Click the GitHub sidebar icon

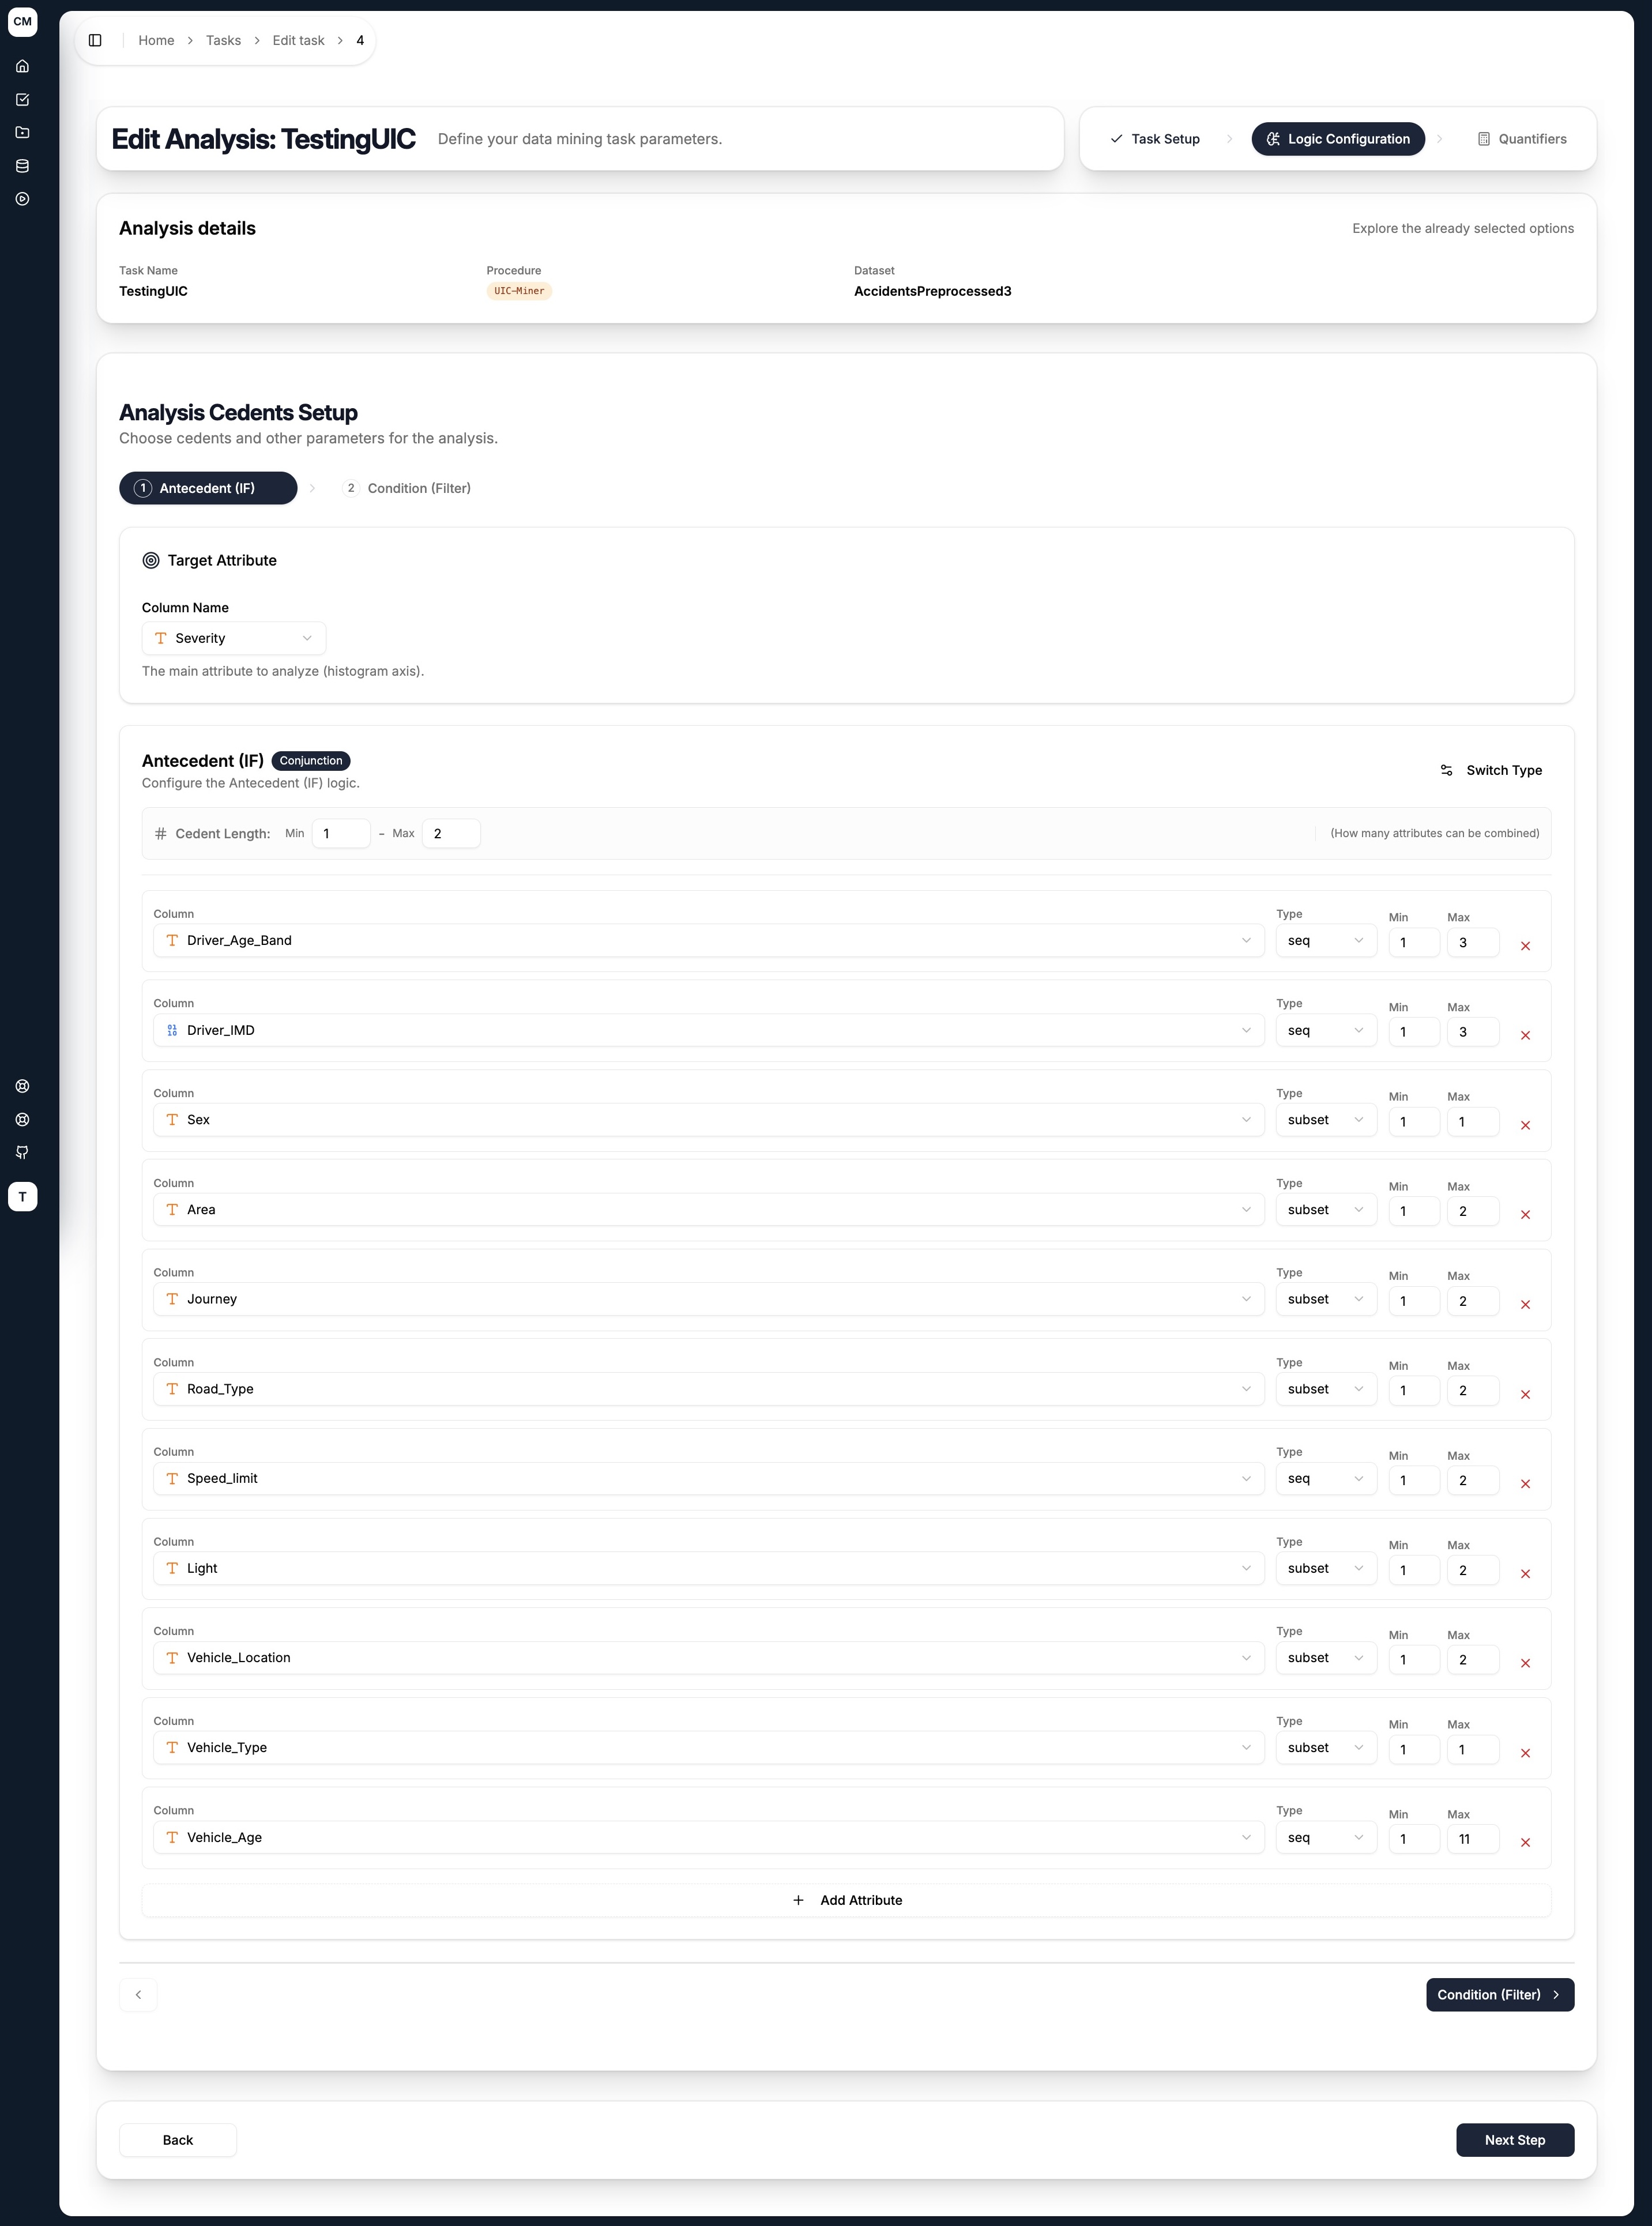pyautogui.click(x=22, y=1152)
